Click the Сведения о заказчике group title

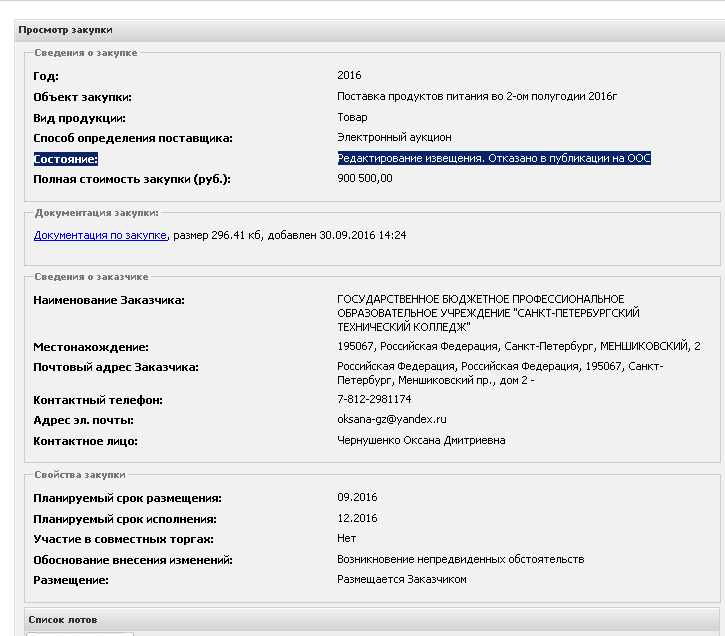tap(90, 276)
